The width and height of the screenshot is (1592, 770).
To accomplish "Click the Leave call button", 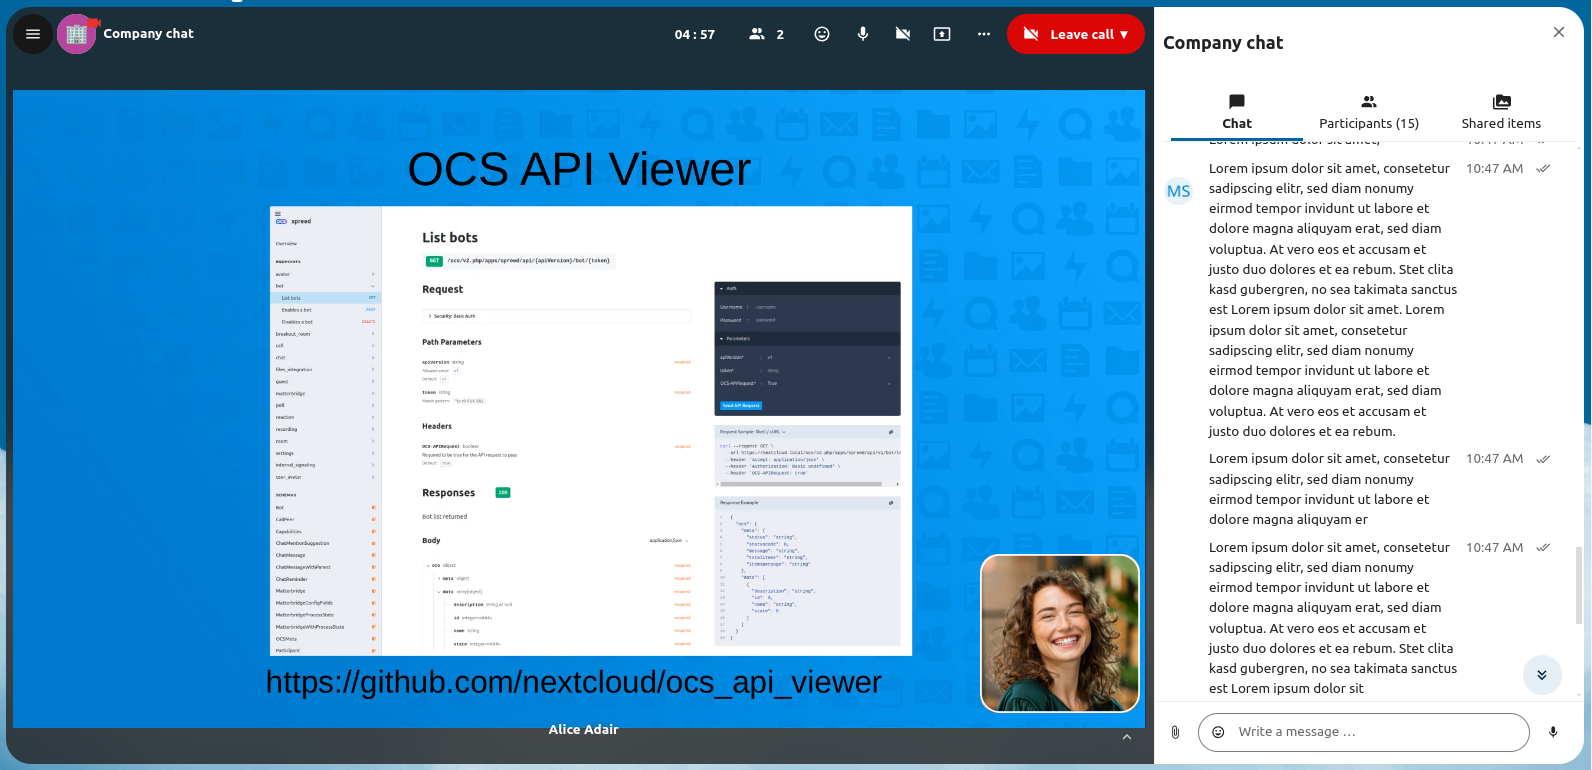I will click(1075, 34).
